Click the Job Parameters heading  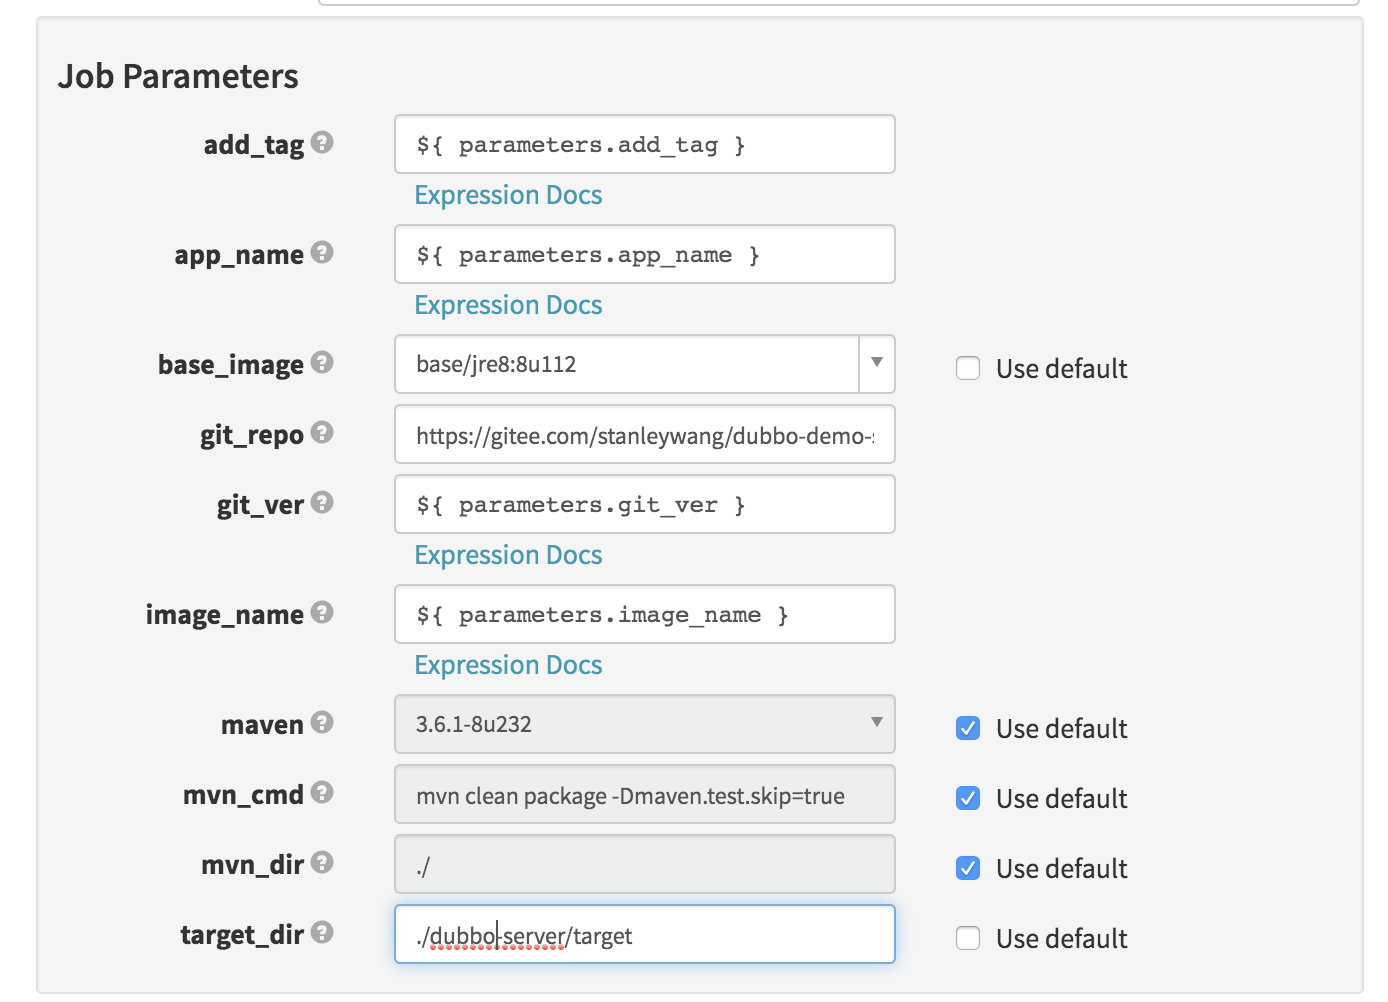[x=178, y=76]
